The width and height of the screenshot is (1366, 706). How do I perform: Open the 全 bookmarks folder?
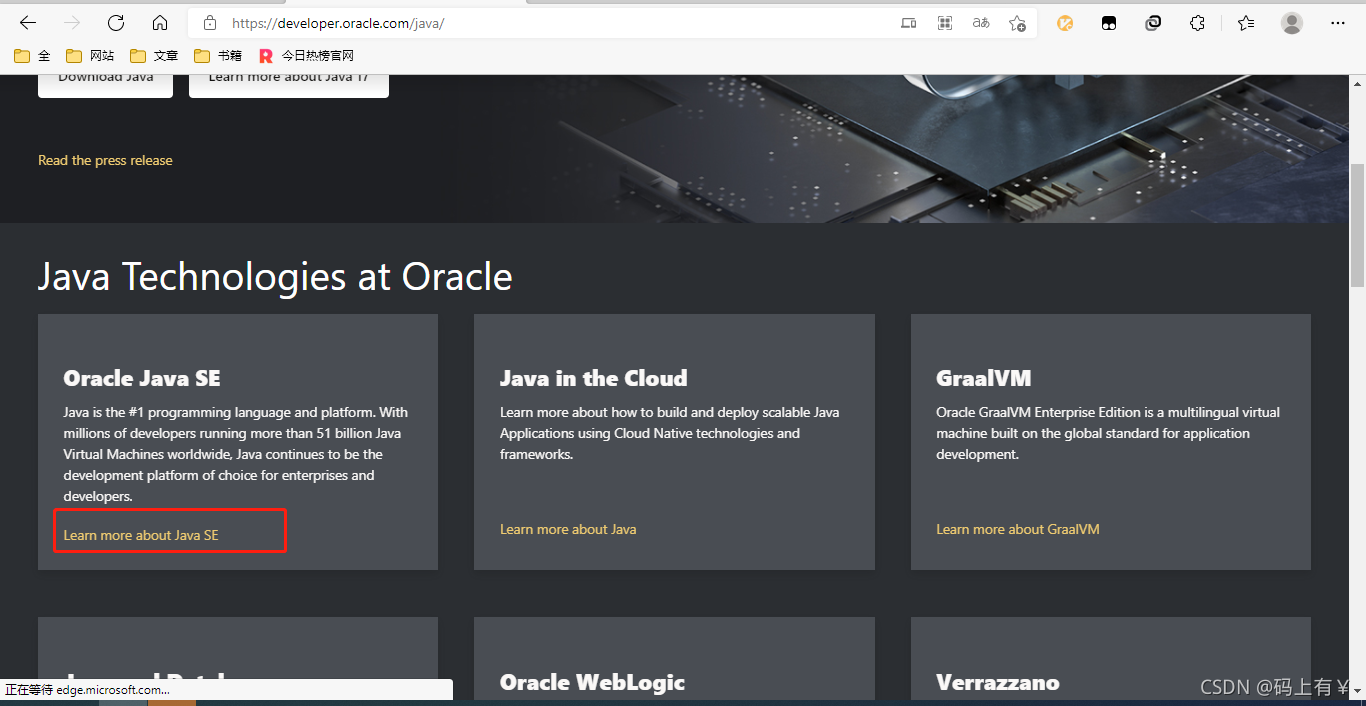coord(32,56)
